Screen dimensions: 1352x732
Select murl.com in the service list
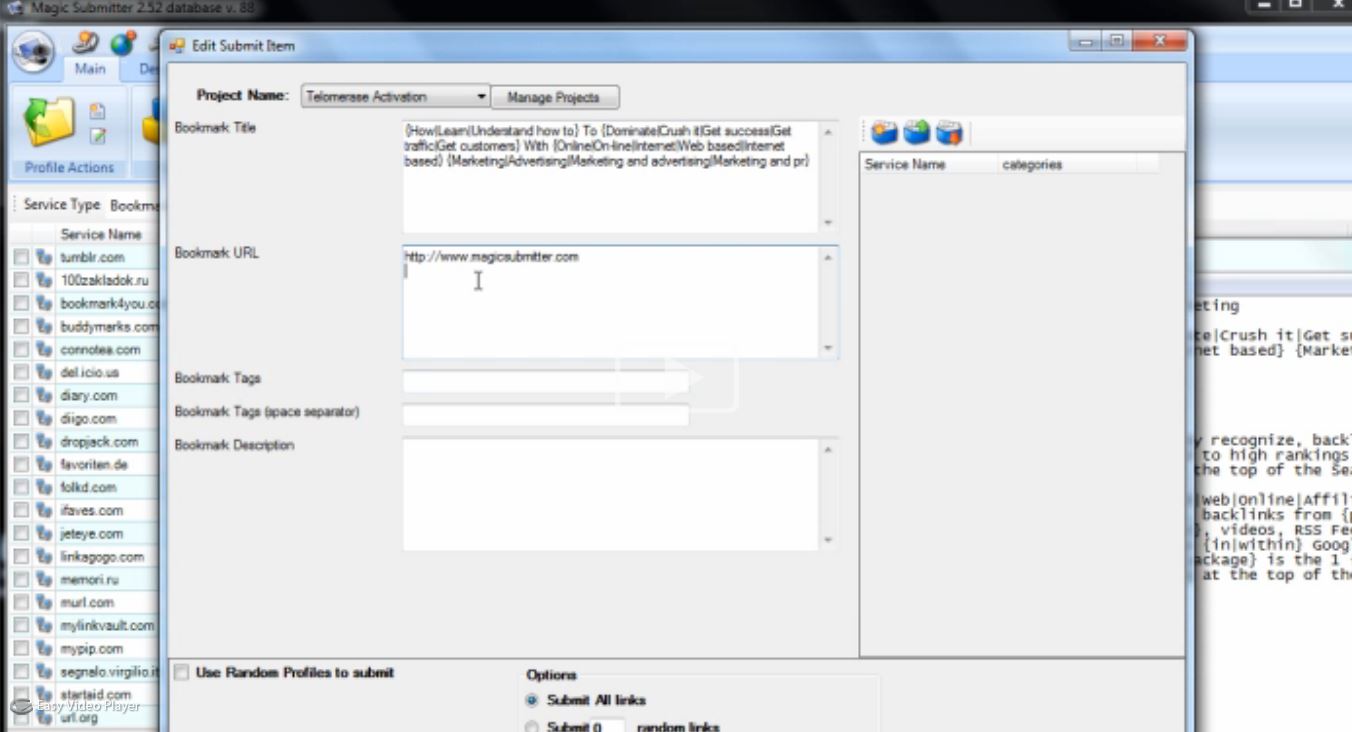87,603
